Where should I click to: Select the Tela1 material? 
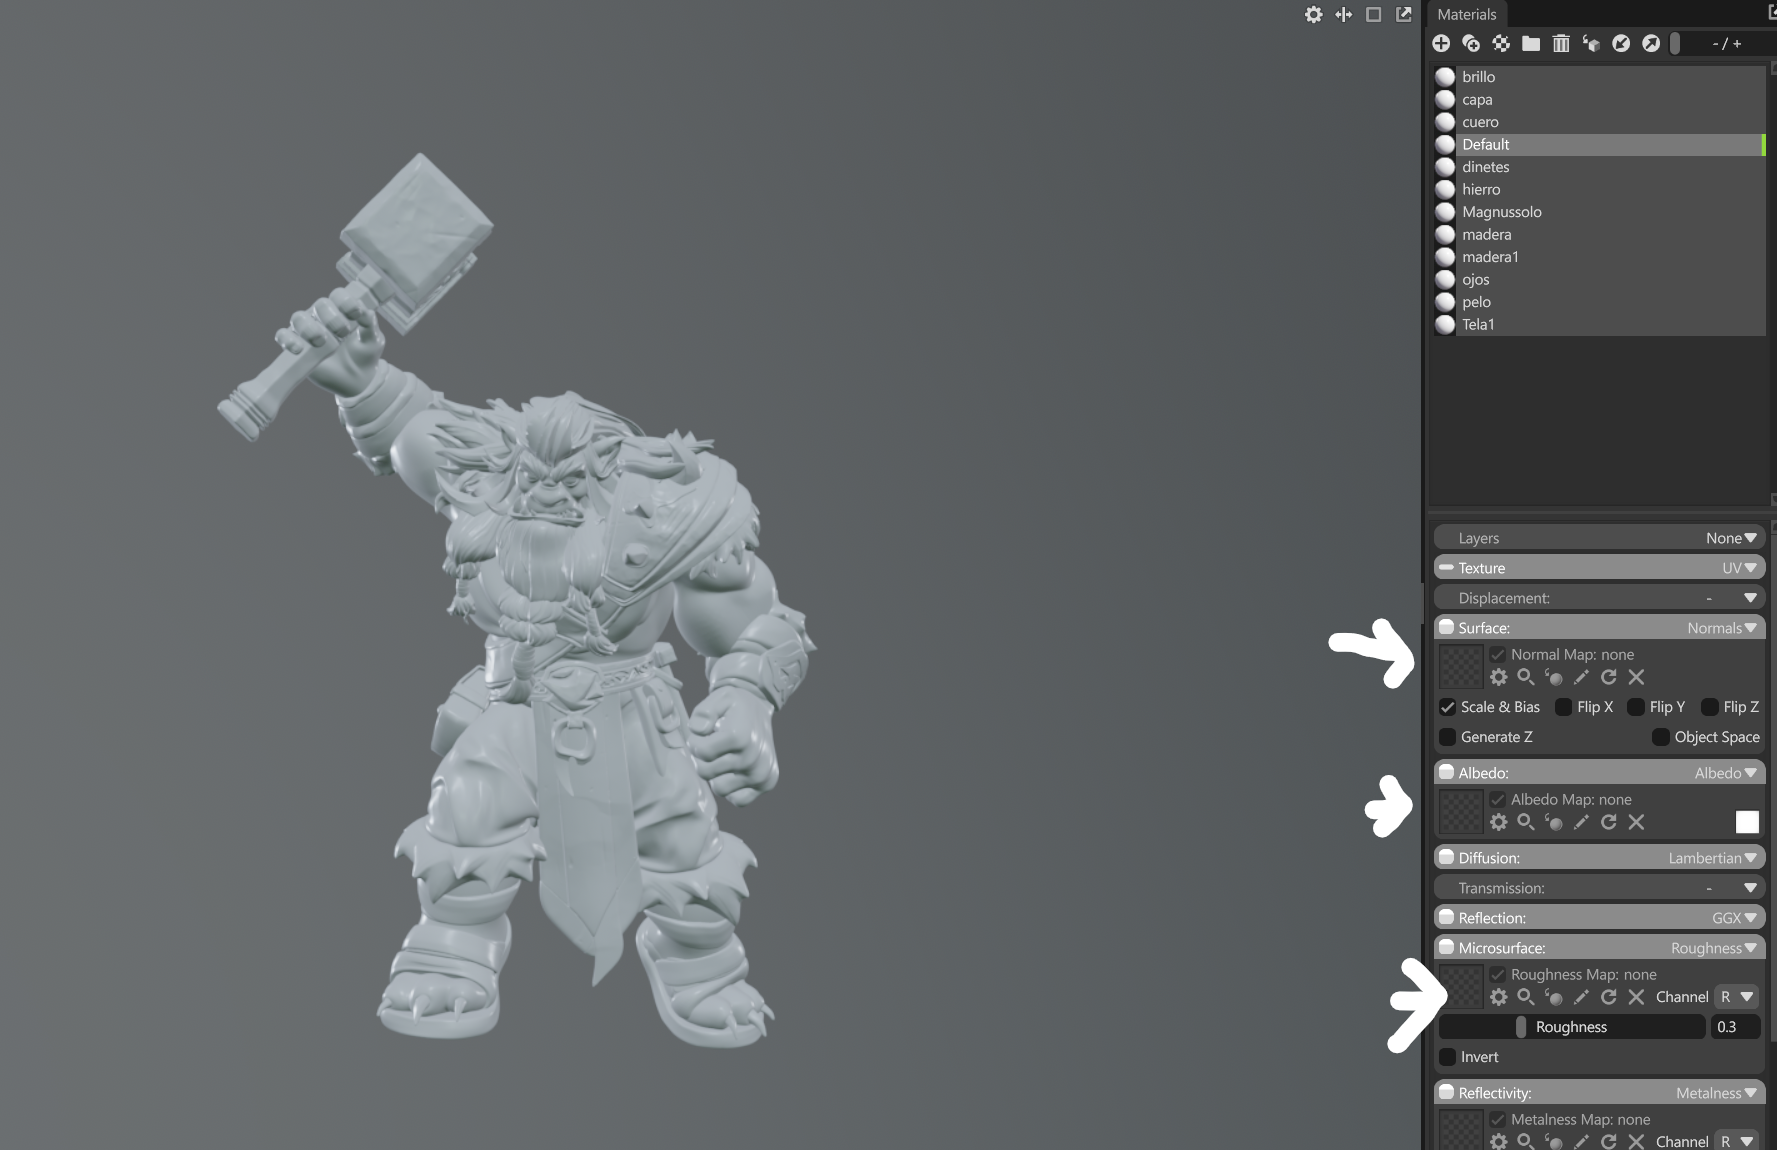[x=1599, y=325]
